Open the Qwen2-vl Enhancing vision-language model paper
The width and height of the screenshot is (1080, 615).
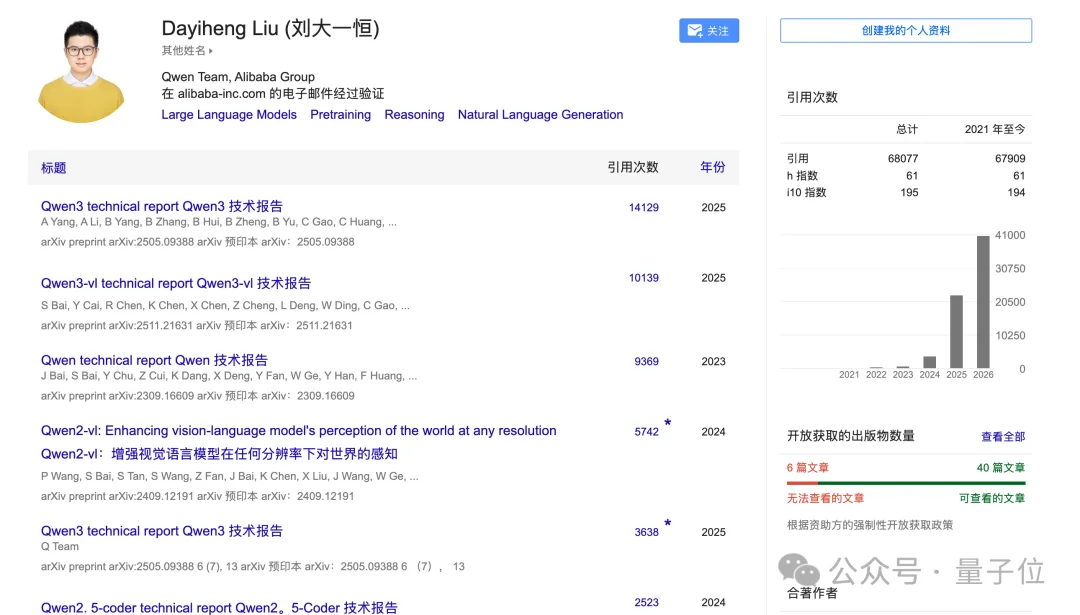pyautogui.click(x=298, y=442)
